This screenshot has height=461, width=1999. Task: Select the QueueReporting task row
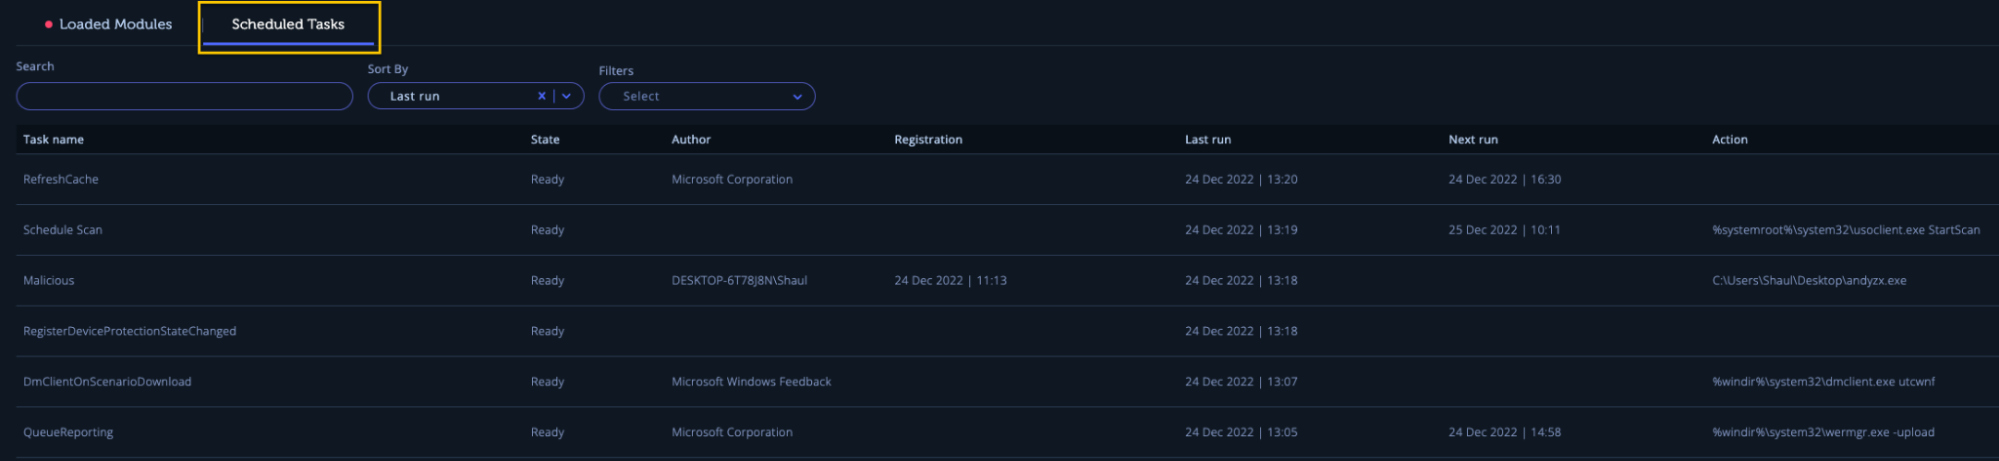pyautogui.click(x=68, y=433)
